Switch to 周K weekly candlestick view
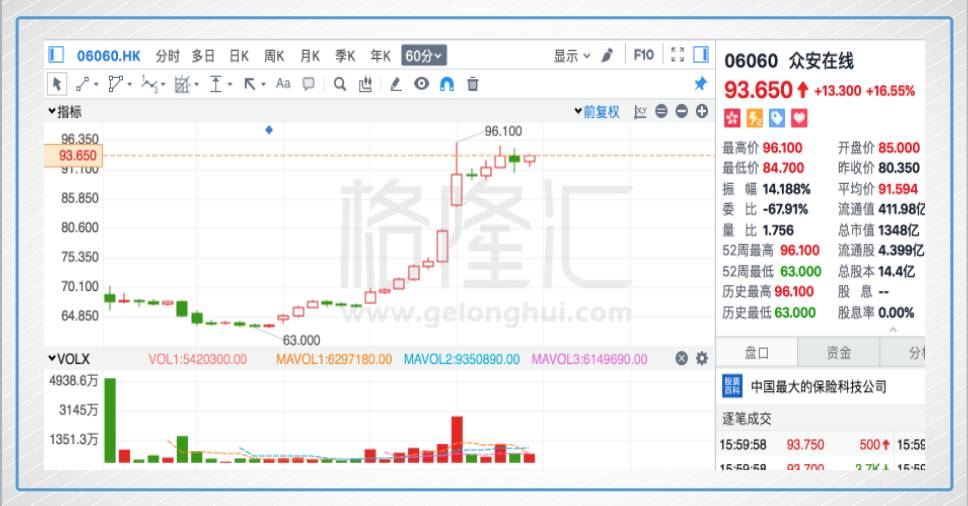 pyautogui.click(x=274, y=56)
